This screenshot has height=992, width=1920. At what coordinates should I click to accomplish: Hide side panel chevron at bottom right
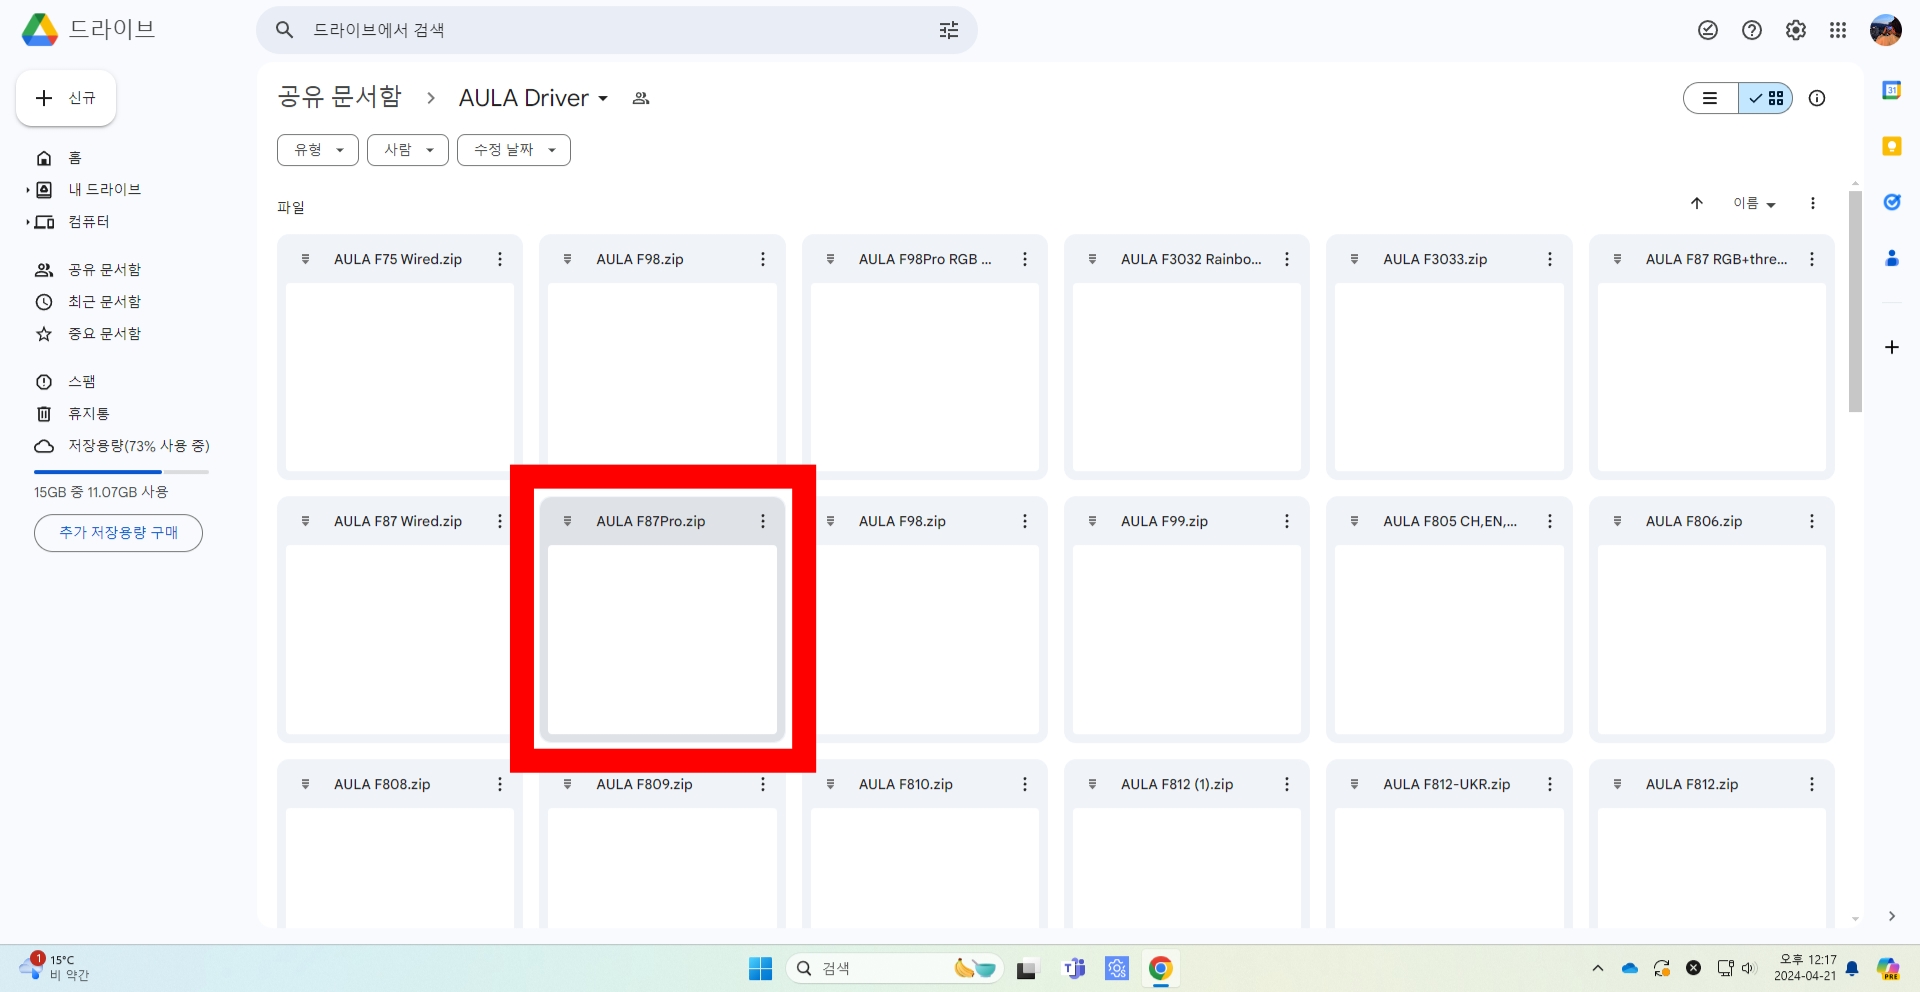coord(1892,916)
